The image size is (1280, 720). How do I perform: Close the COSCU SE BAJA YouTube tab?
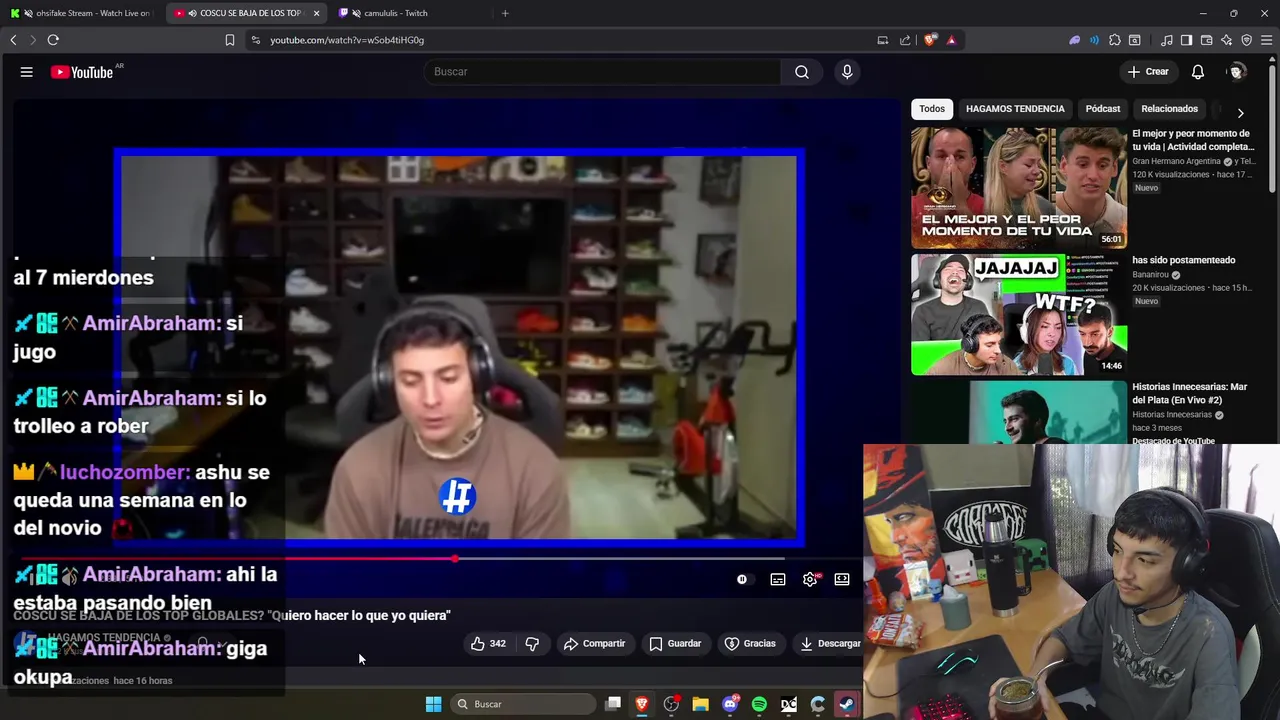tap(317, 13)
